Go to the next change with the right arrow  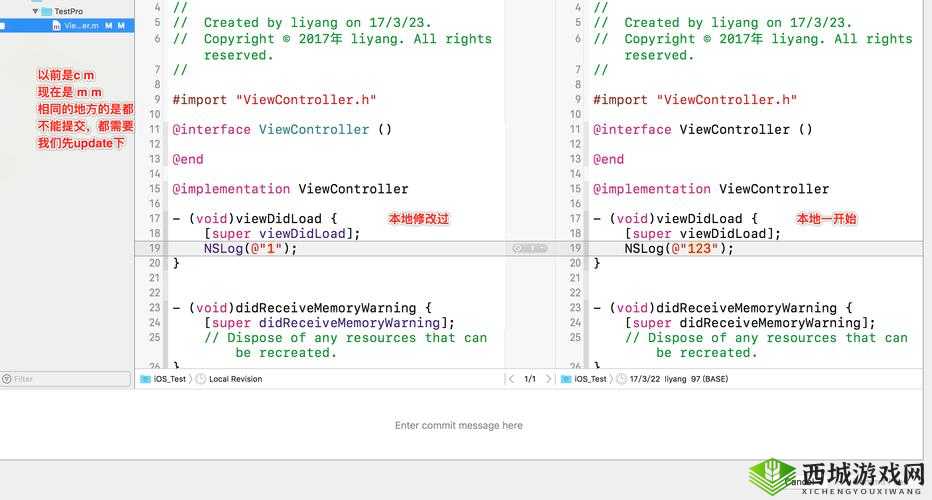549,379
